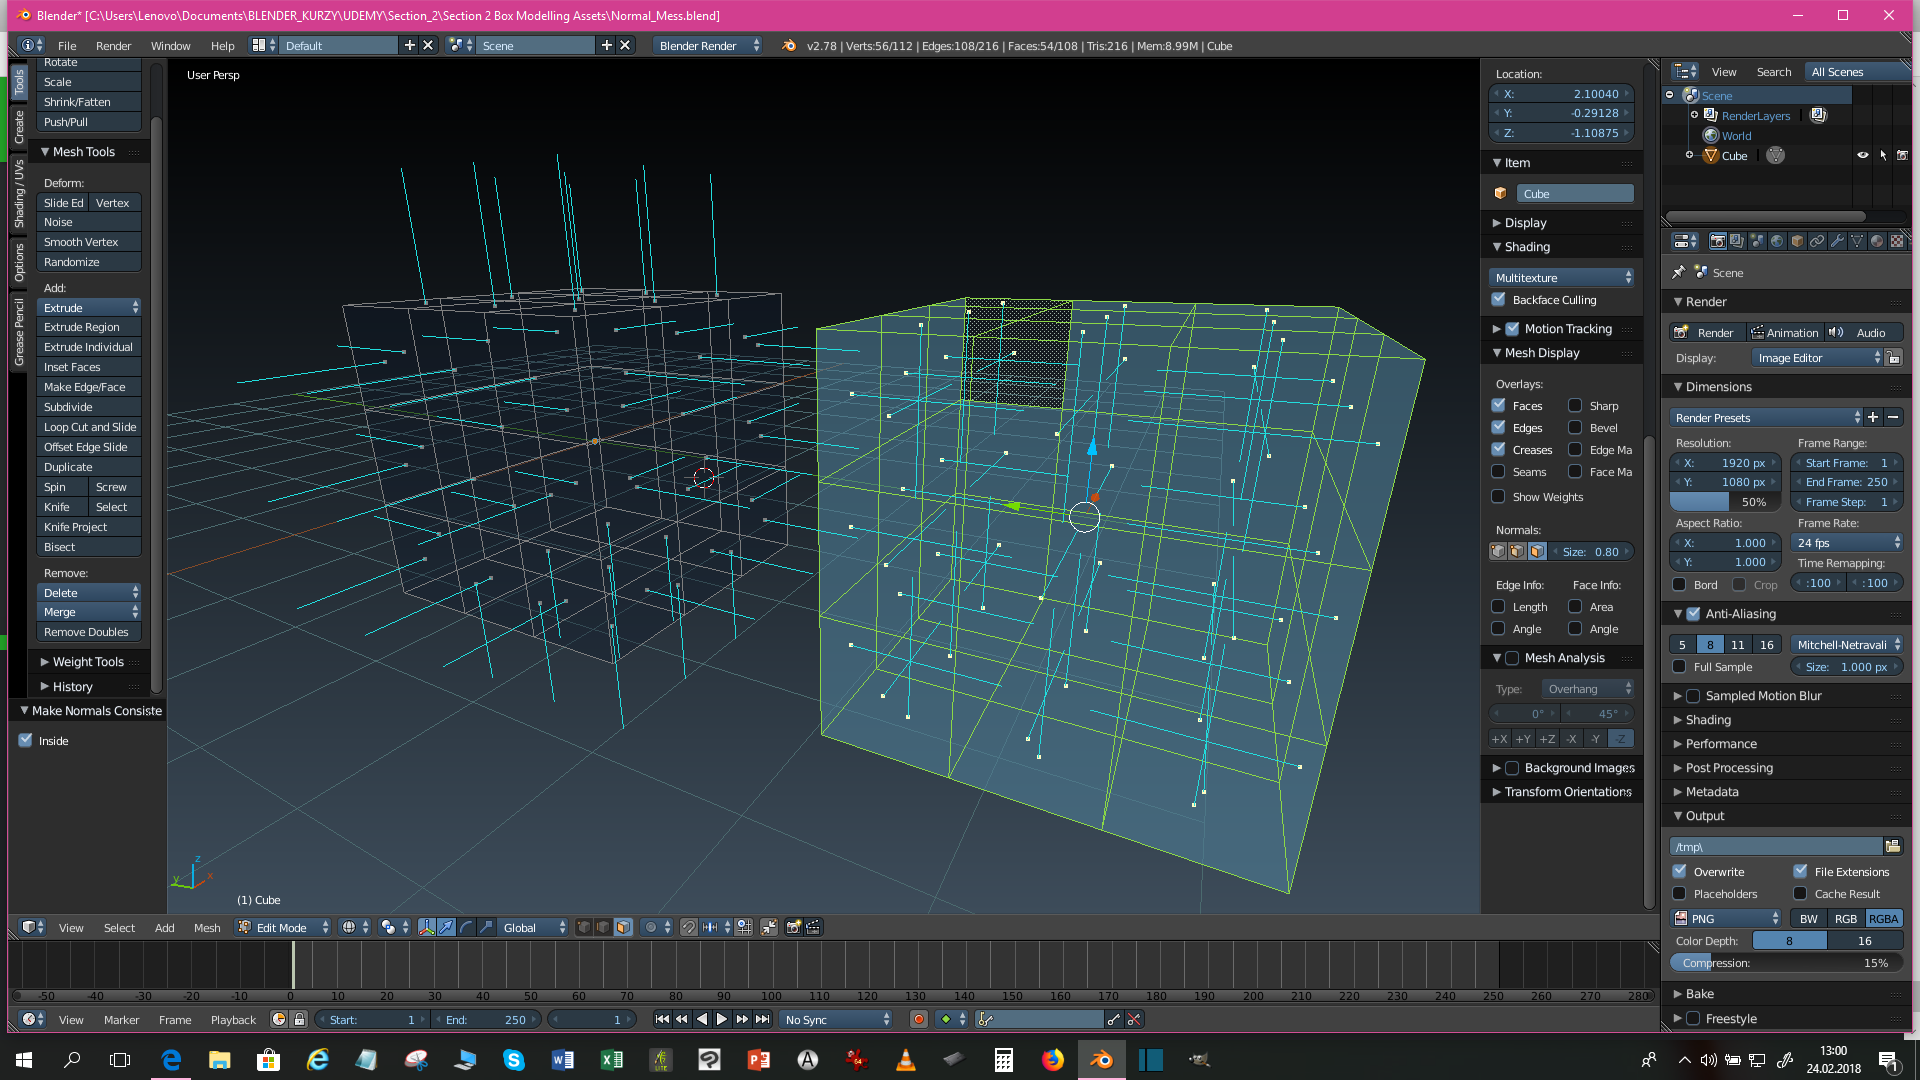The width and height of the screenshot is (1920, 1080).
Task: Open the Render menu in top bar
Action: pyautogui.click(x=113, y=45)
